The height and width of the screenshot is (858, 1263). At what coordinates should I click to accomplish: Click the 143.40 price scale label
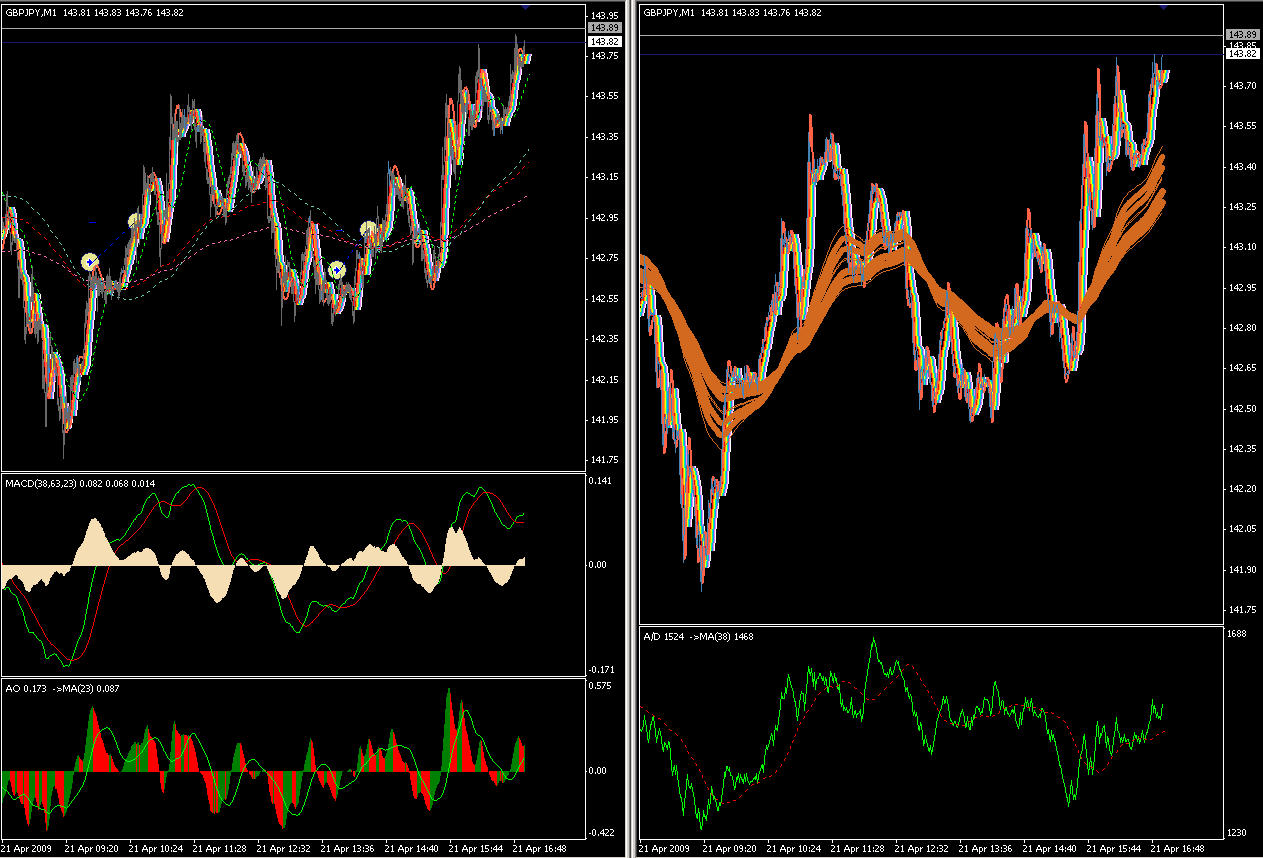pyautogui.click(x=1242, y=166)
